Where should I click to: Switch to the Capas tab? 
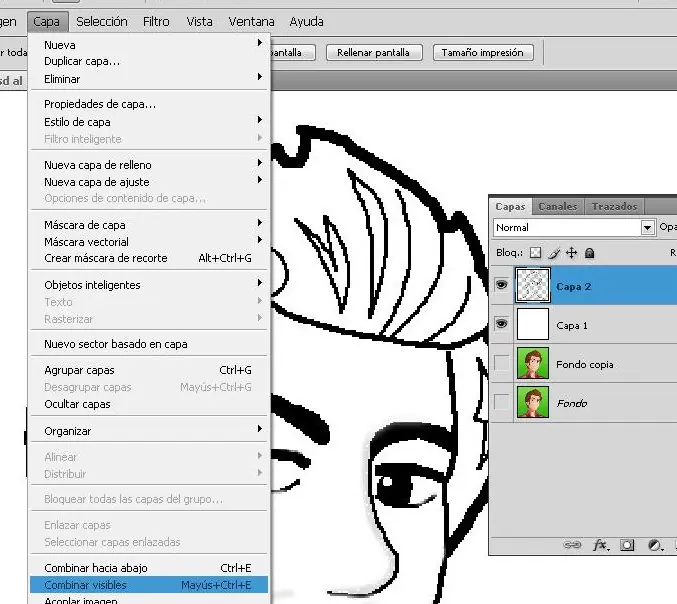pos(510,206)
